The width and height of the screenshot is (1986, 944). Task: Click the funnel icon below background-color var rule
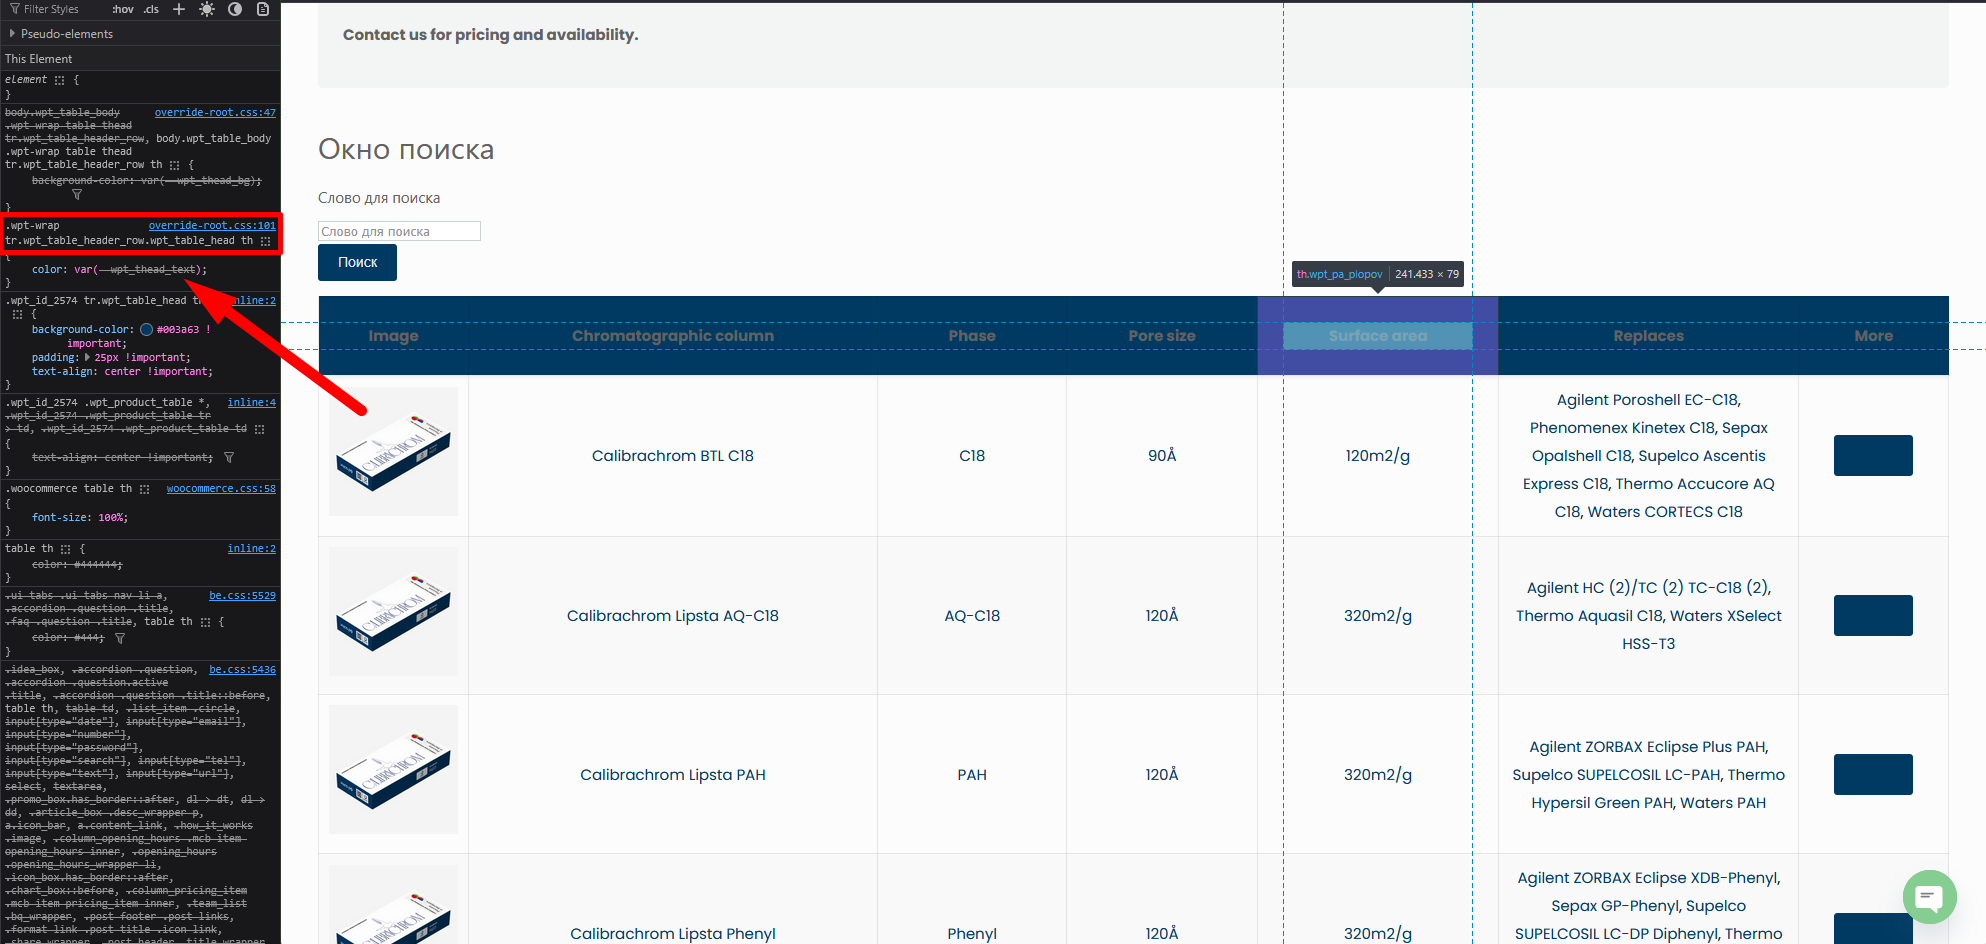(x=77, y=195)
